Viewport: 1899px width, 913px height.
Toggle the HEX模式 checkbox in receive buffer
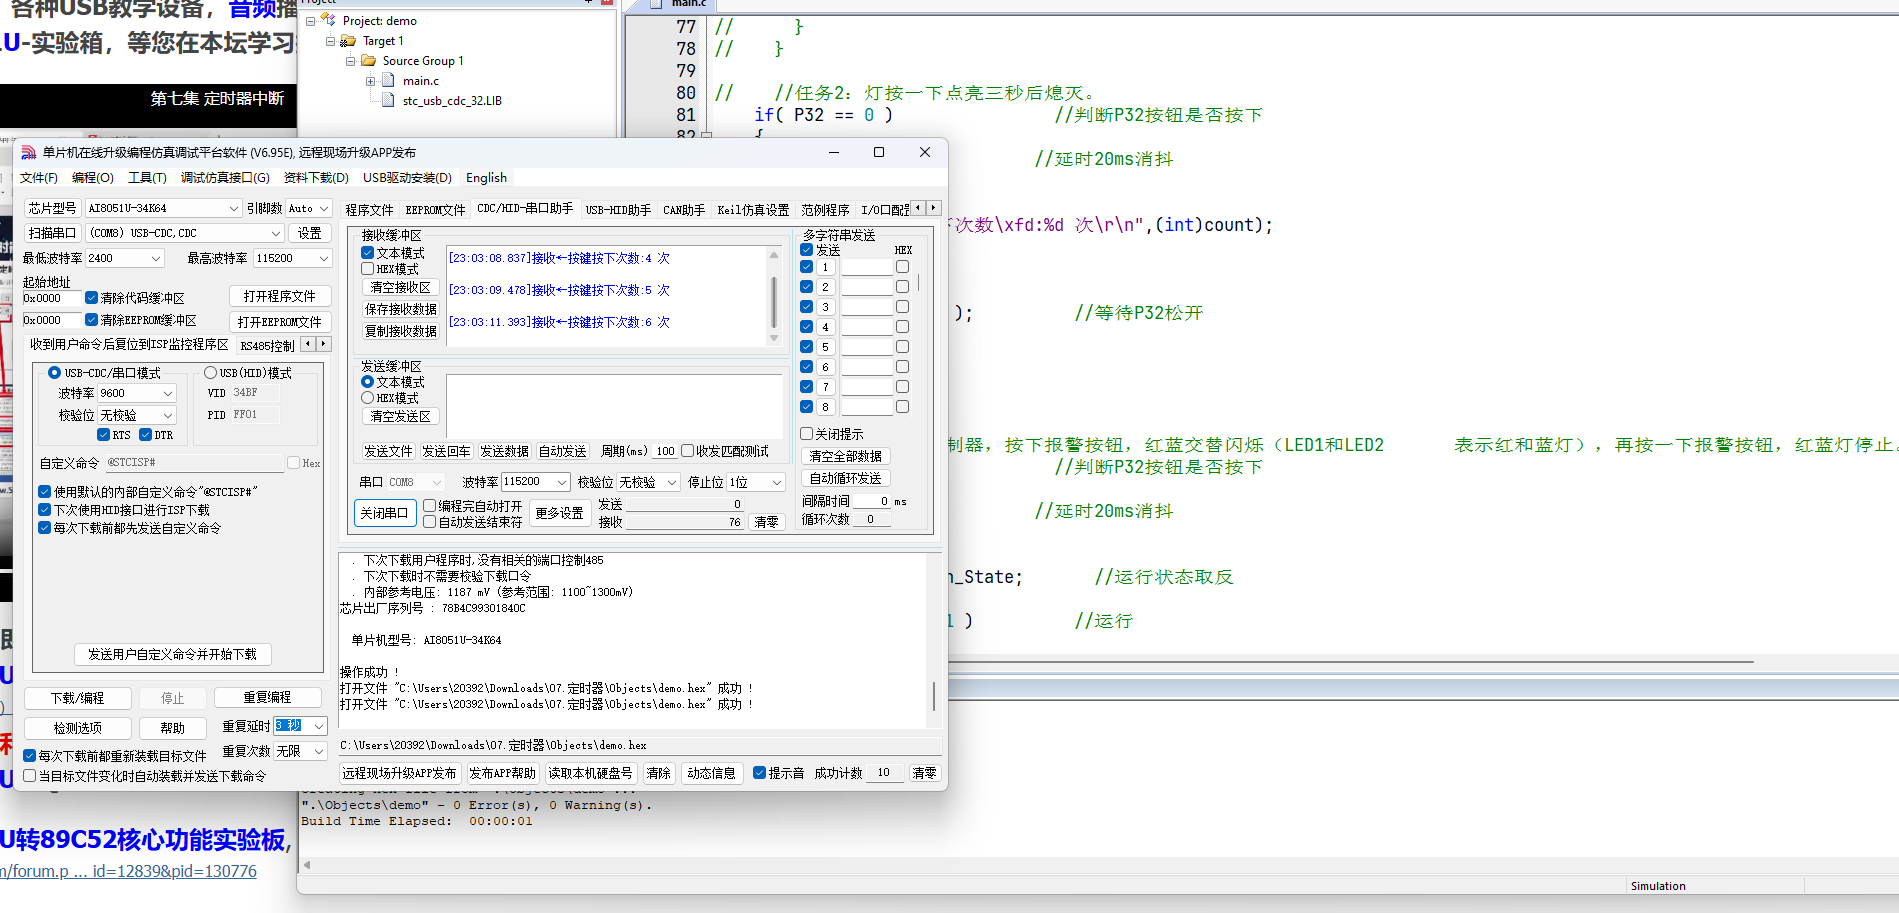[368, 269]
